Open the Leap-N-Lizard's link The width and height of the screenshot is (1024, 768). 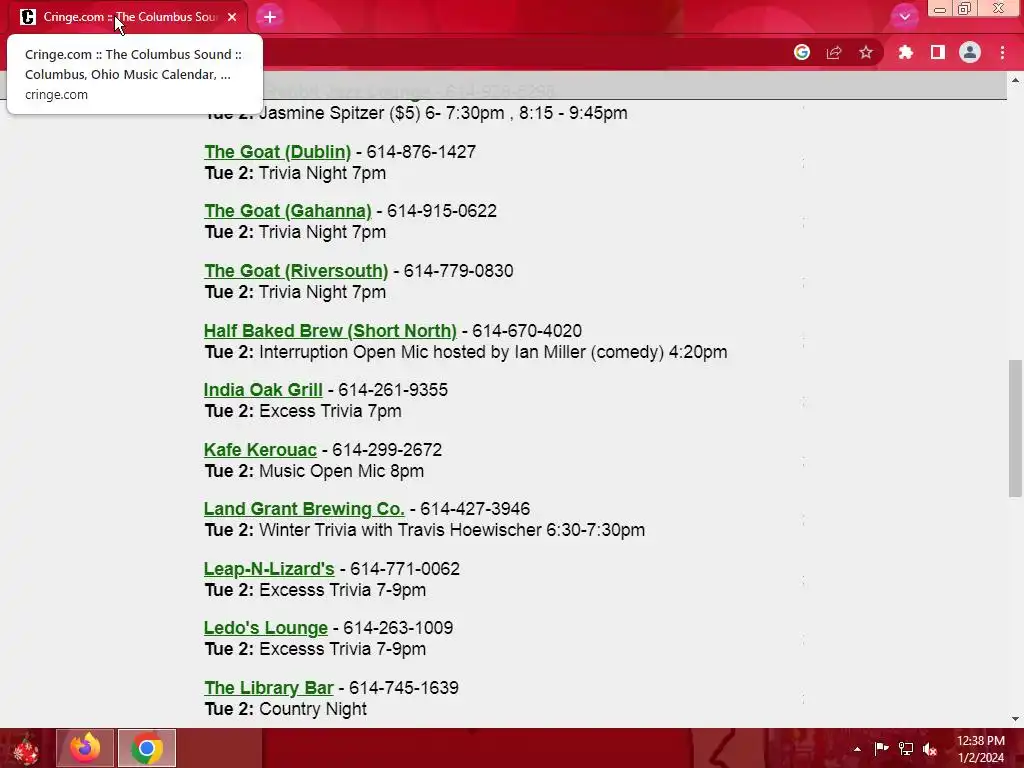[x=269, y=569]
